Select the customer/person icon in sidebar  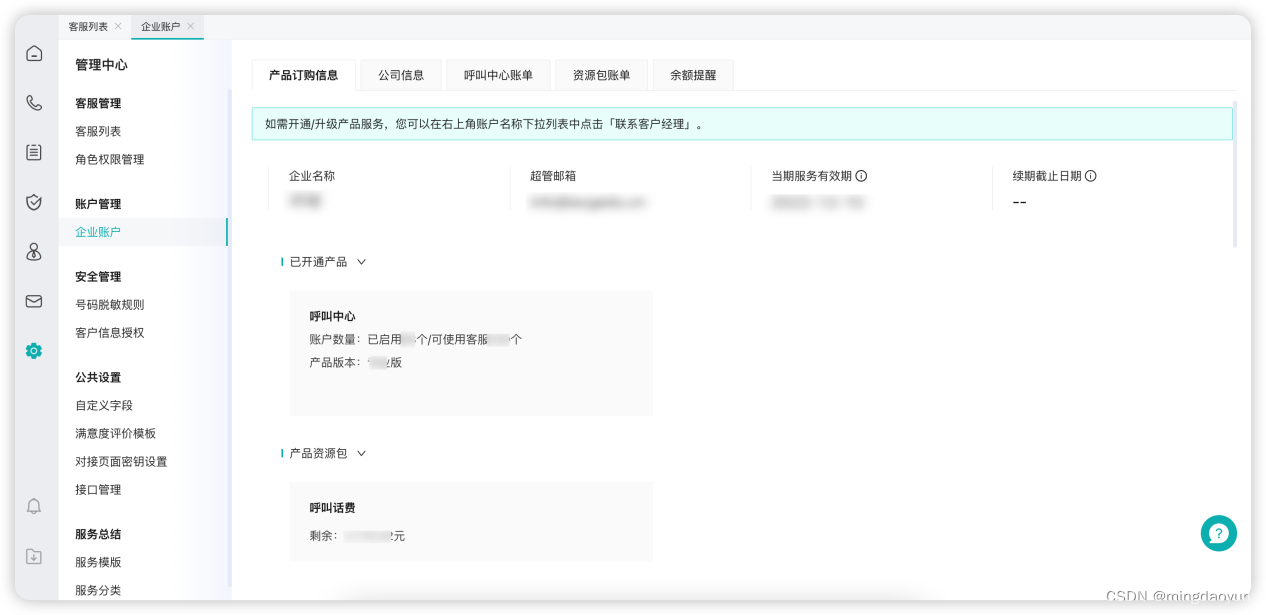(34, 252)
